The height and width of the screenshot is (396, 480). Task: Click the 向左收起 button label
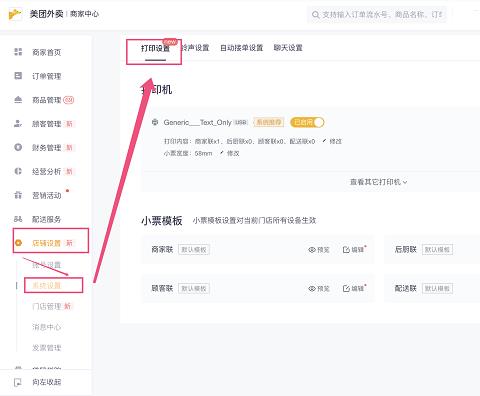pyautogui.click(x=47, y=382)
